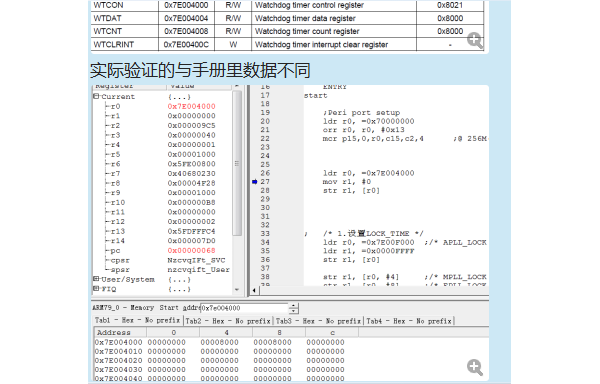This screenshot has height=384, width=600.
Task: Select the r13 register row
Action: point(161,231)
